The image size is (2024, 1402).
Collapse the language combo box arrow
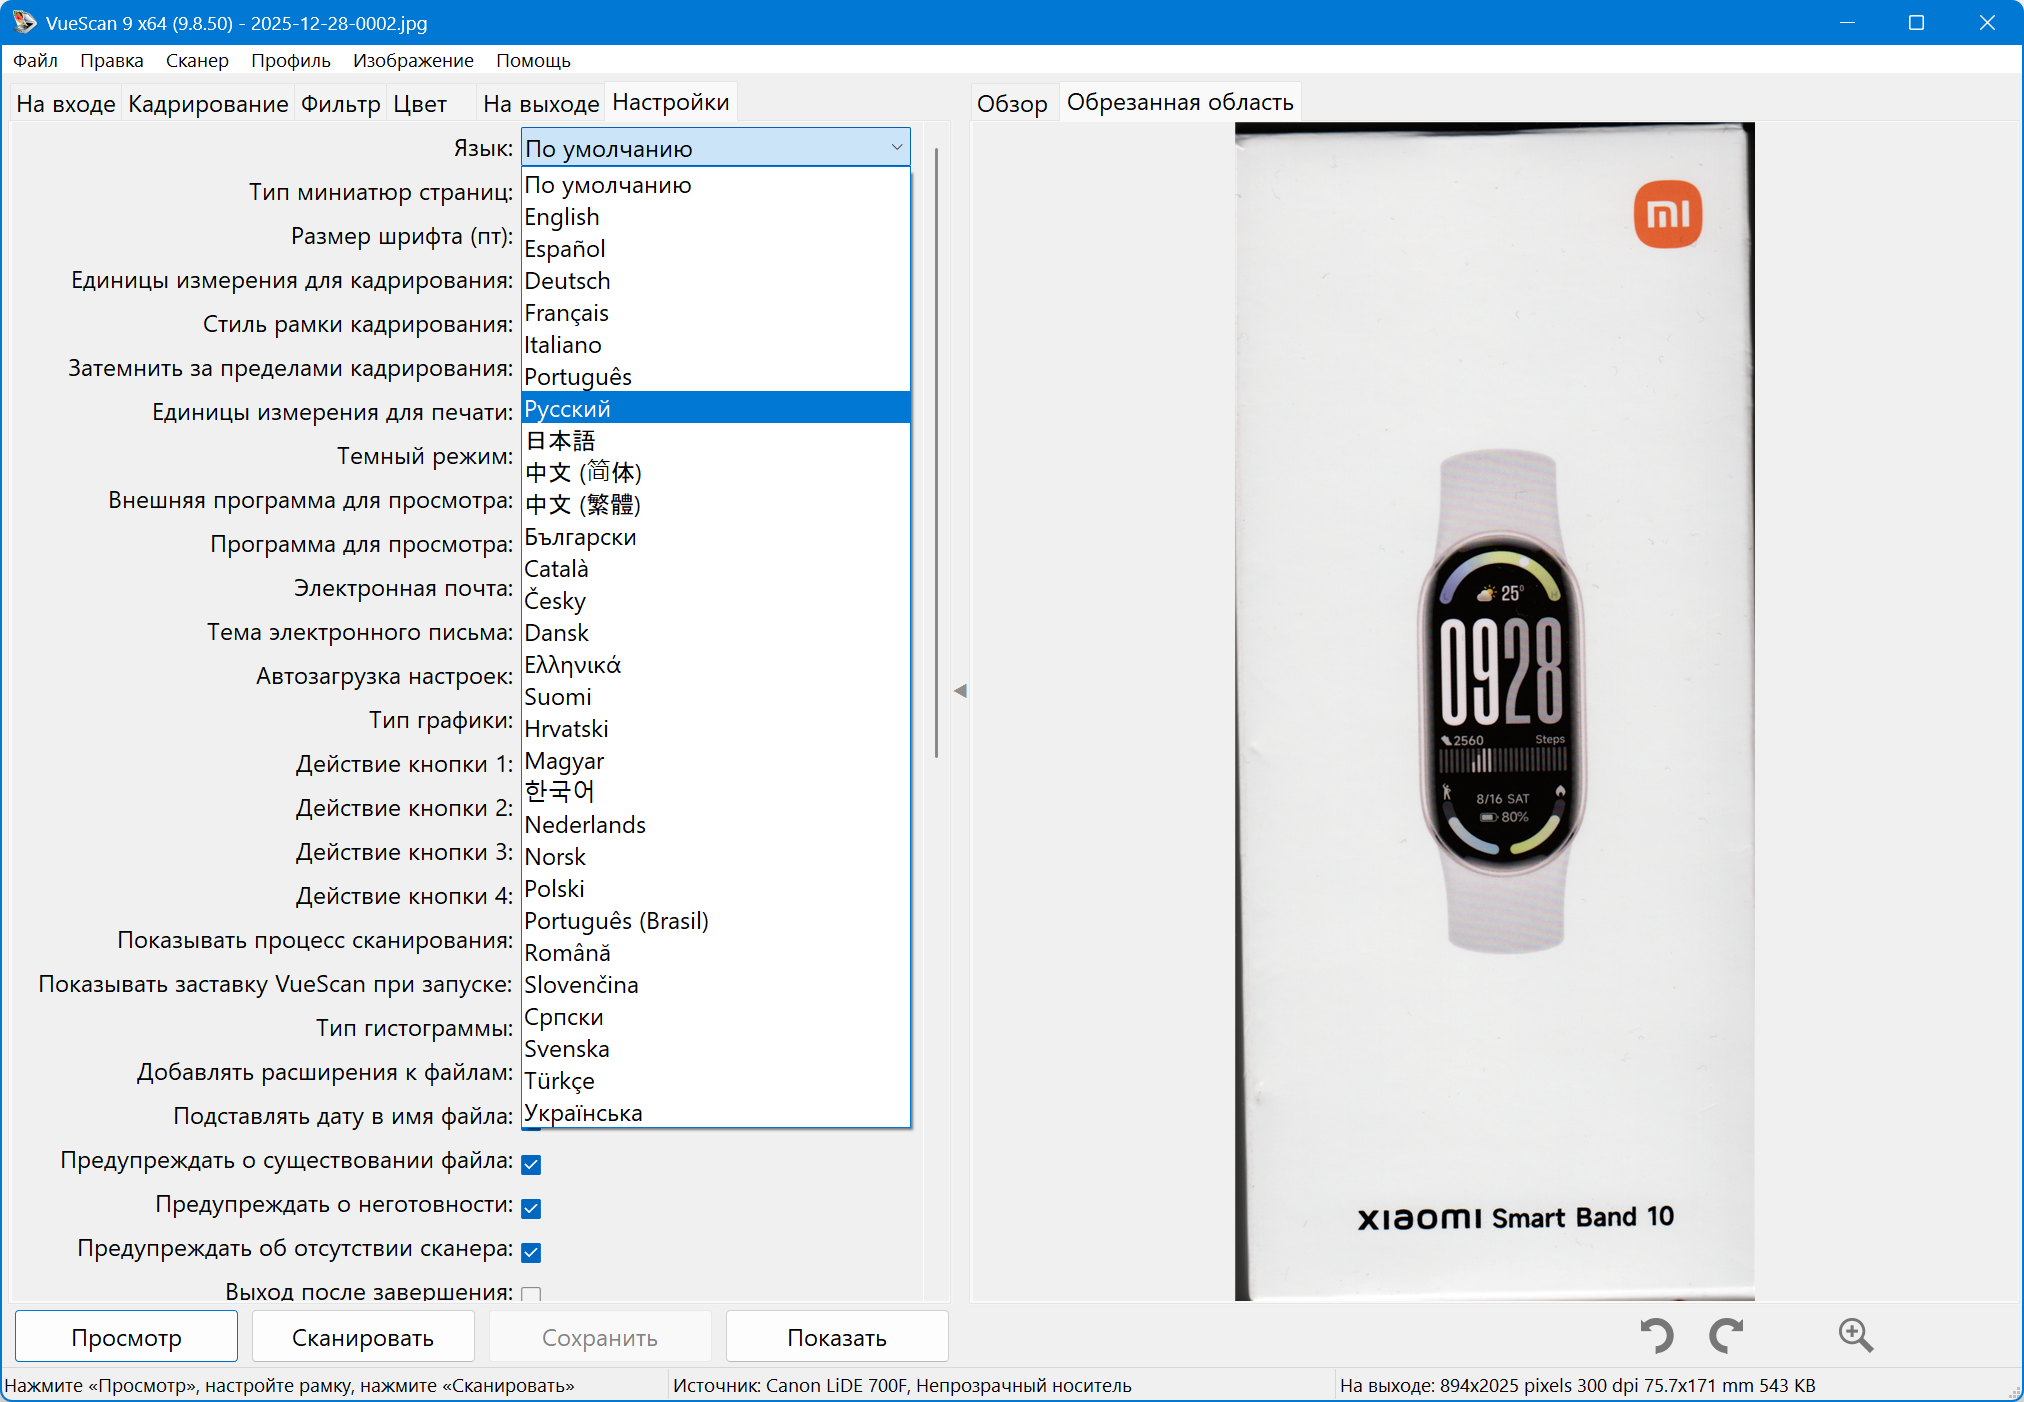tap(896, 148)
